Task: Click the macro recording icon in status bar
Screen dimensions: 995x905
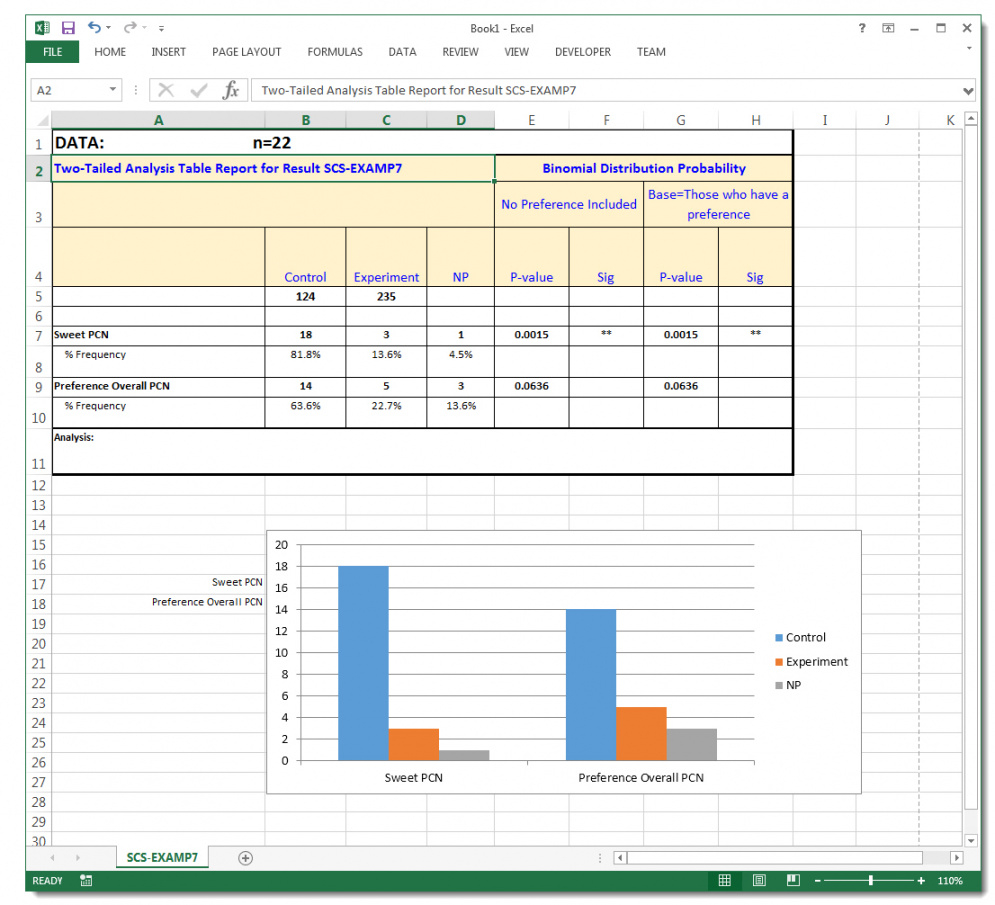Action: (x=86, y=881)
